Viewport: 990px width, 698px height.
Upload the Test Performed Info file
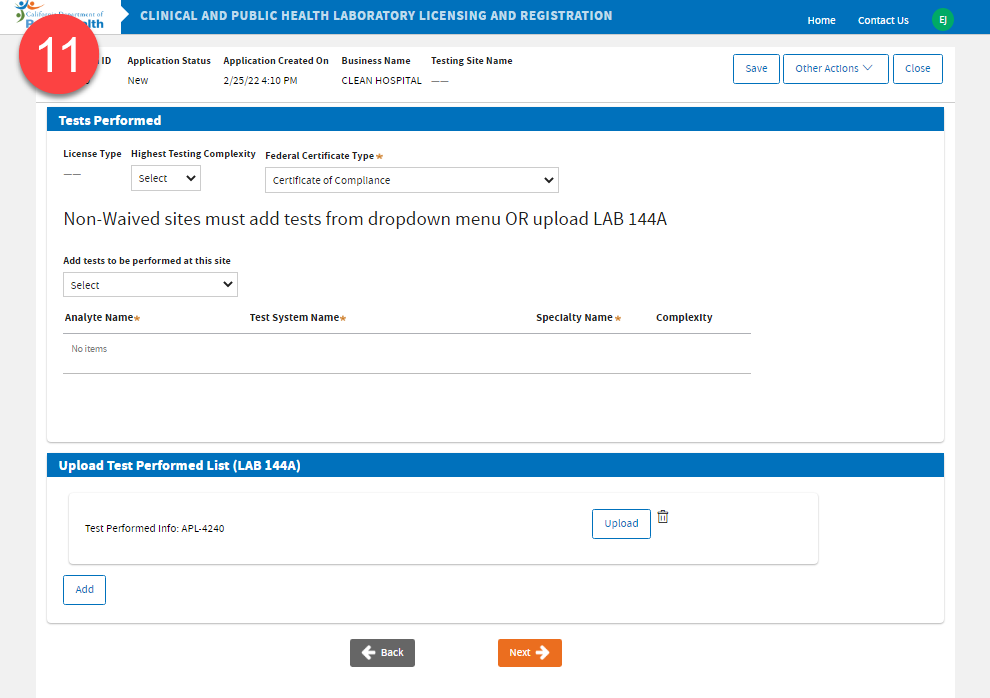coord(621,523)
